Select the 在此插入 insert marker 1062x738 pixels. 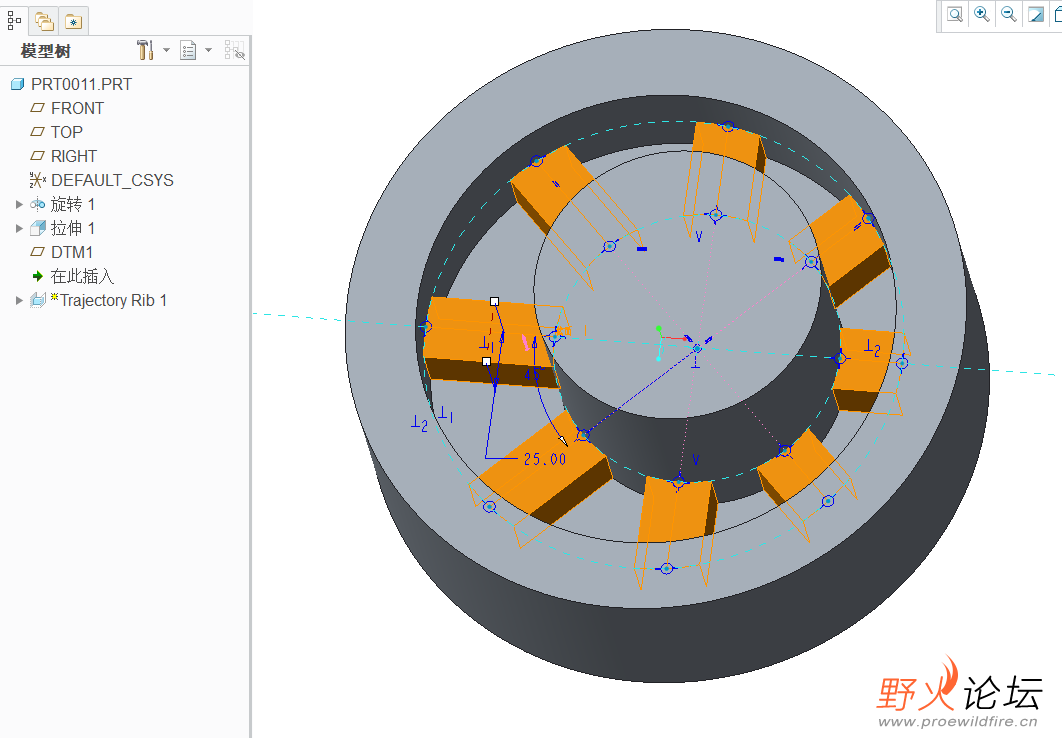[72, 276]
